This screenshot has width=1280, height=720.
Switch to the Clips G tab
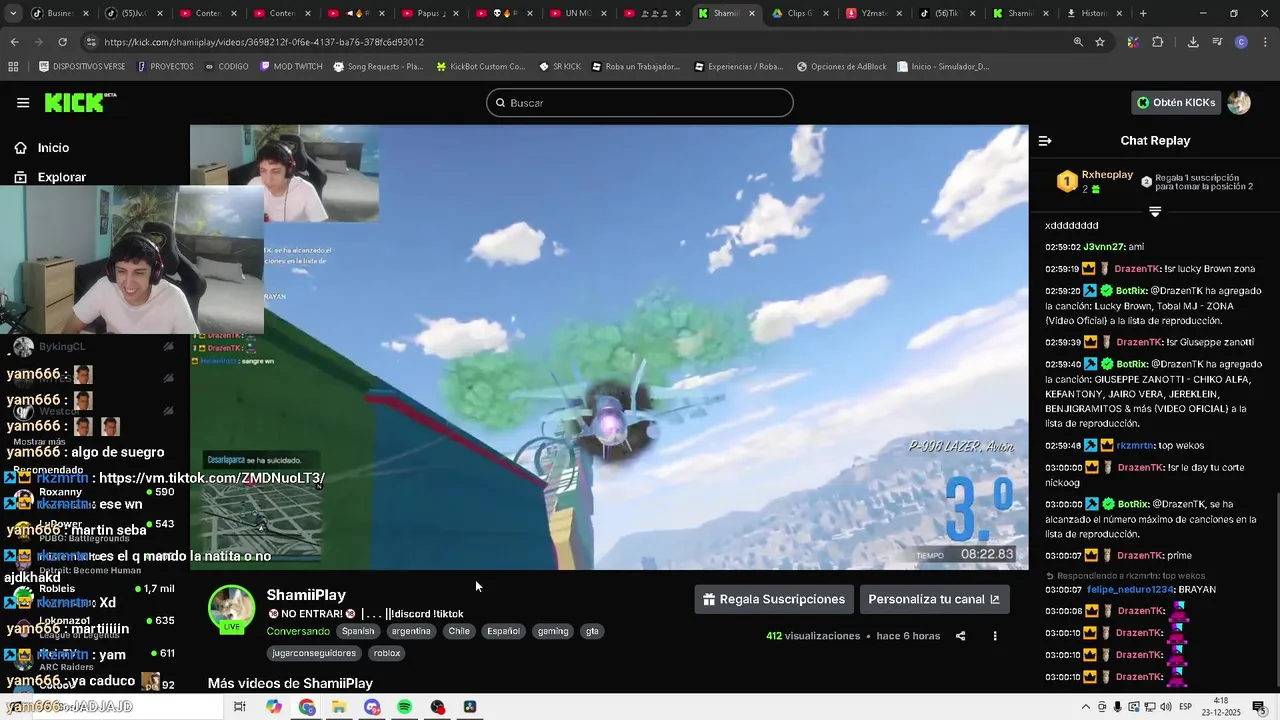tap(800, 13)
